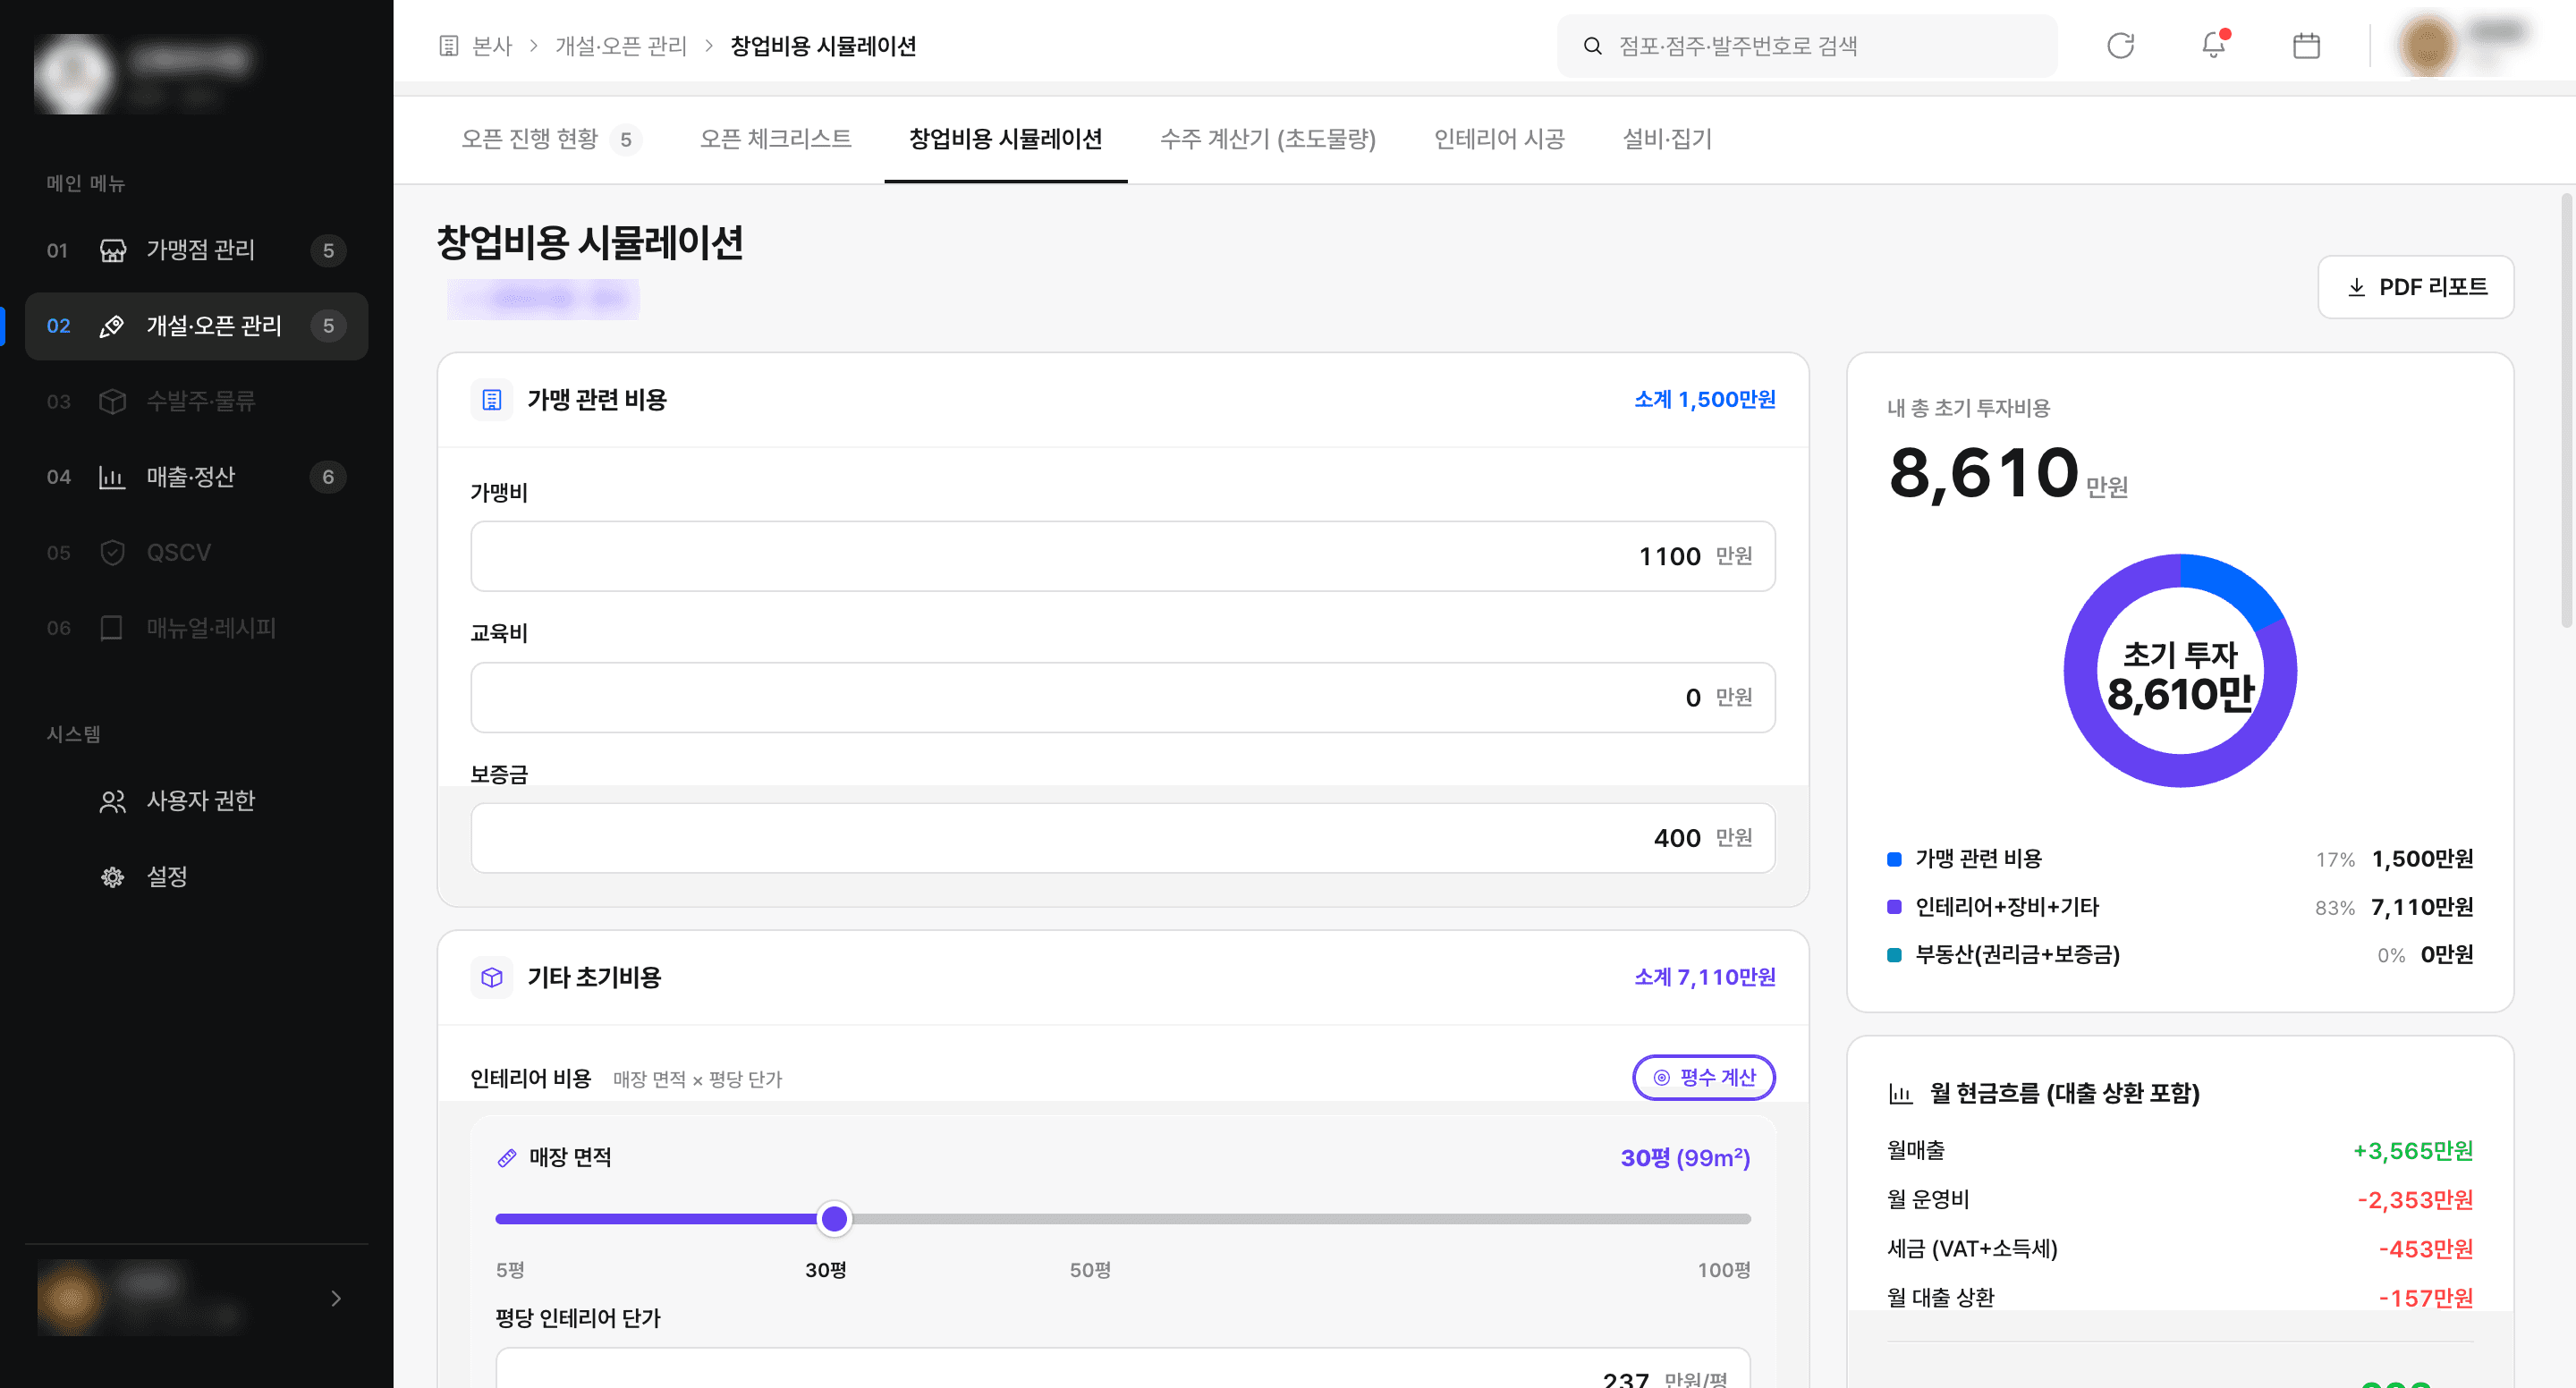Click the 교육비 input field

(x=1122, y=697)
